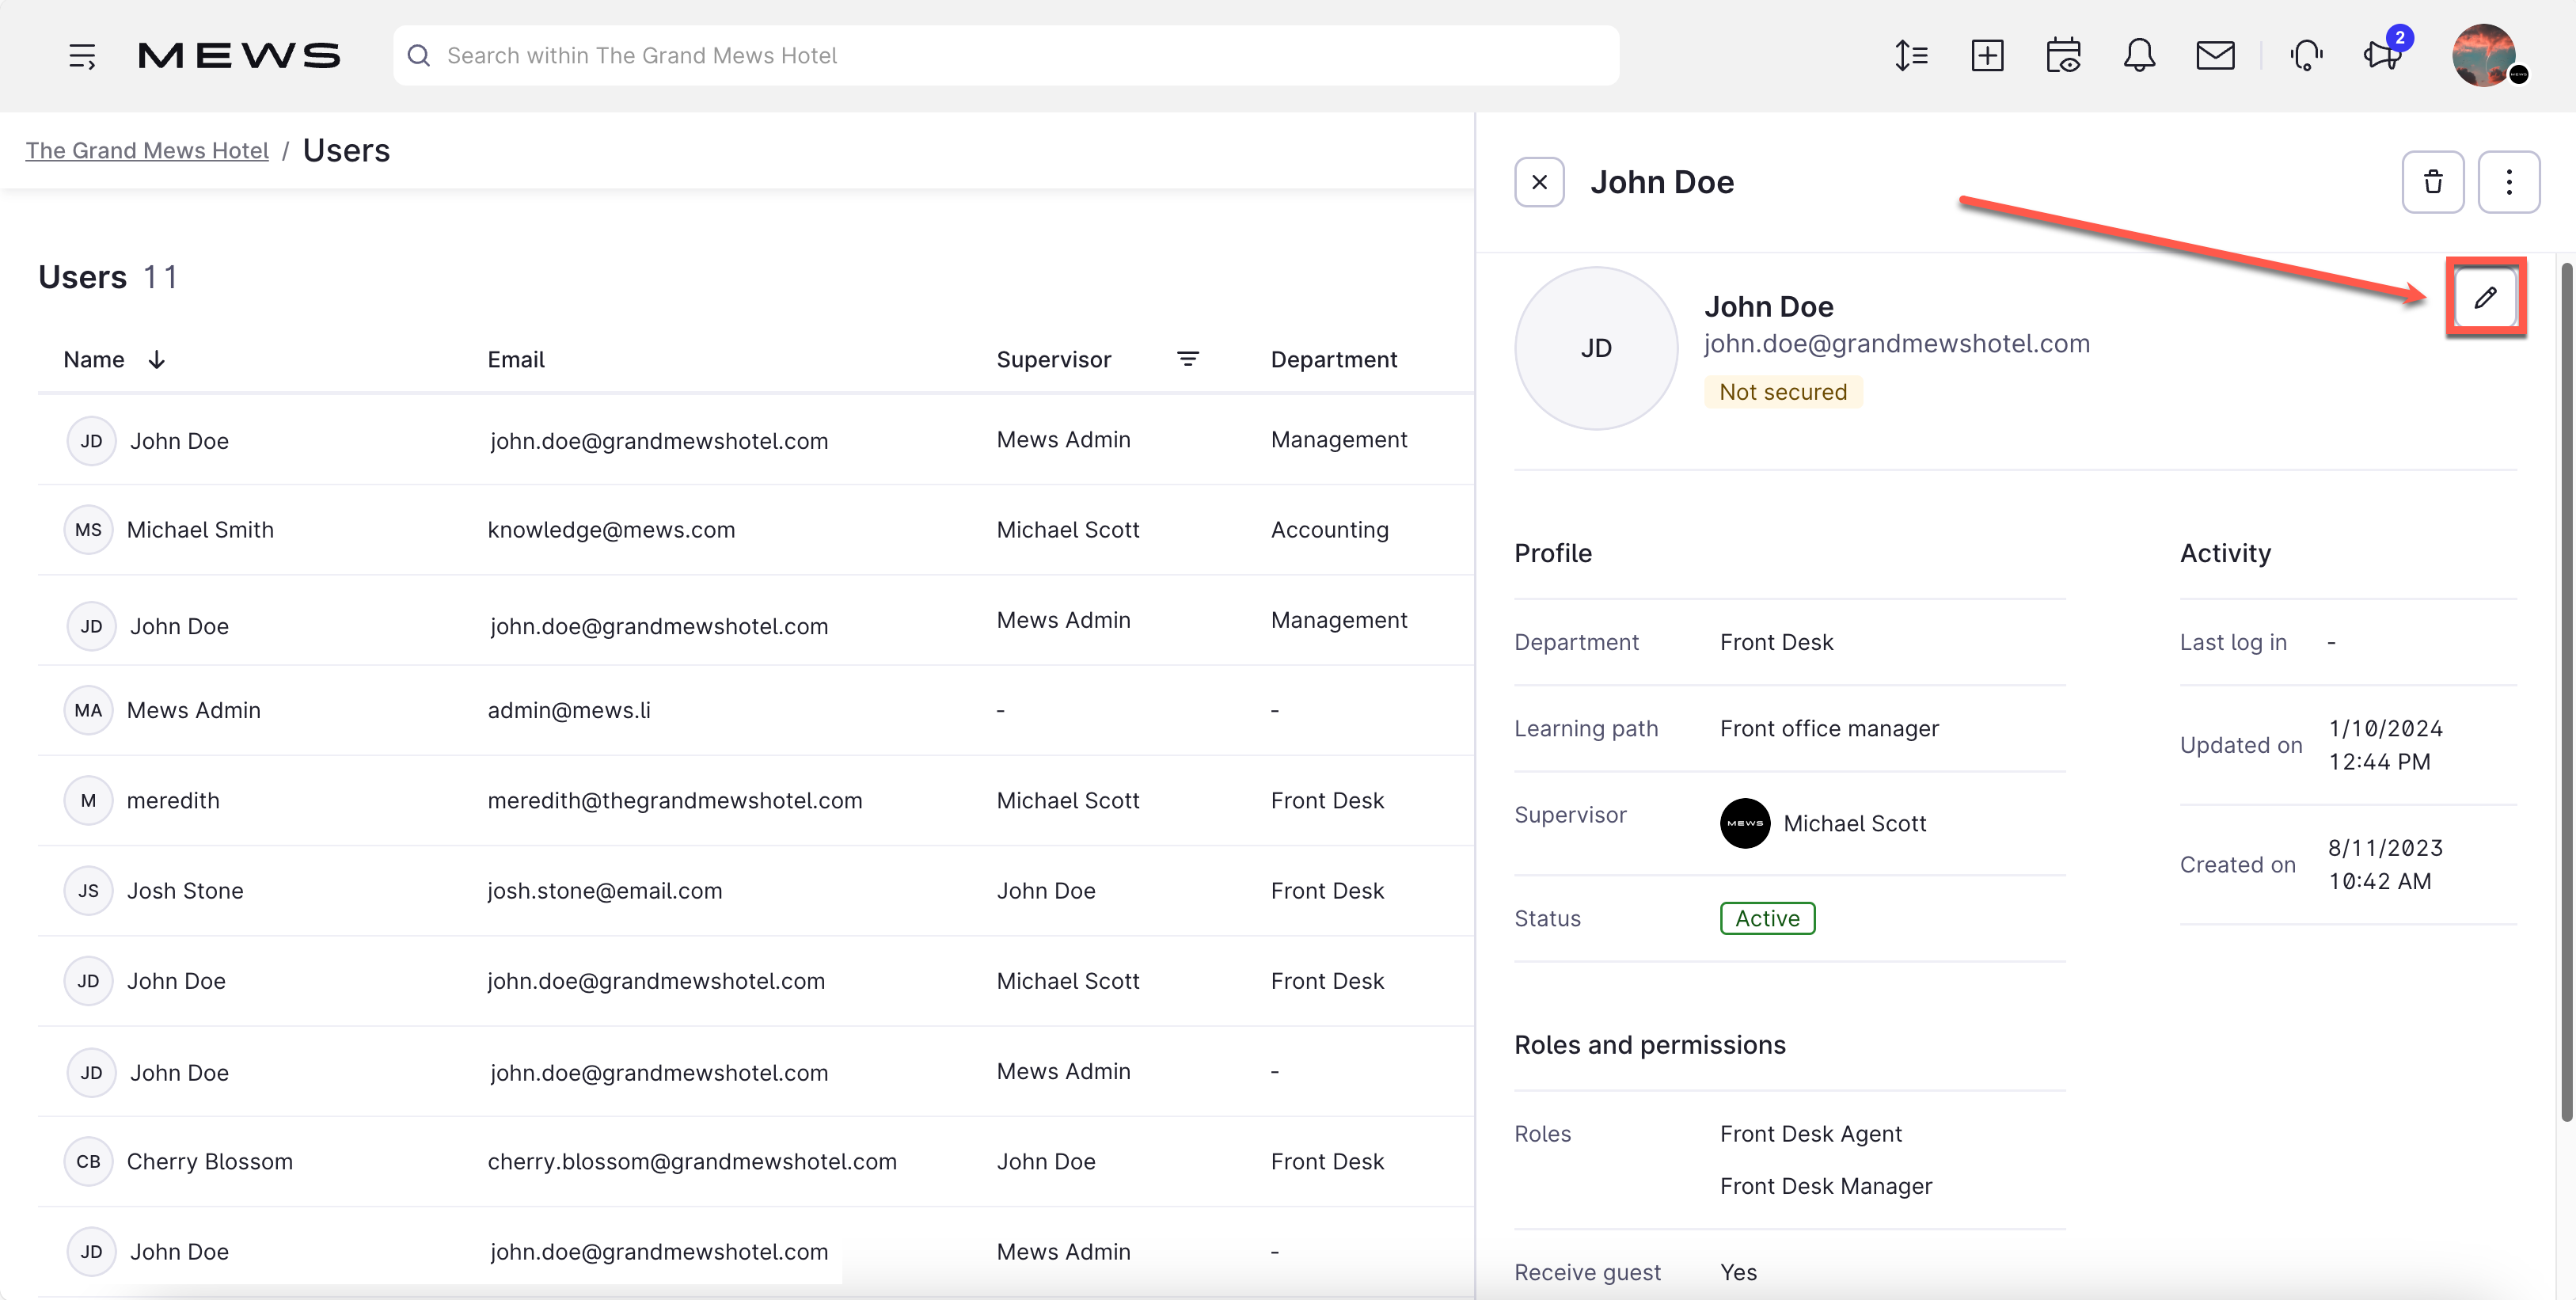Screen dimensions: 2576x1300
Task: Click the Not secured warning label
Action: (1783, 391)
